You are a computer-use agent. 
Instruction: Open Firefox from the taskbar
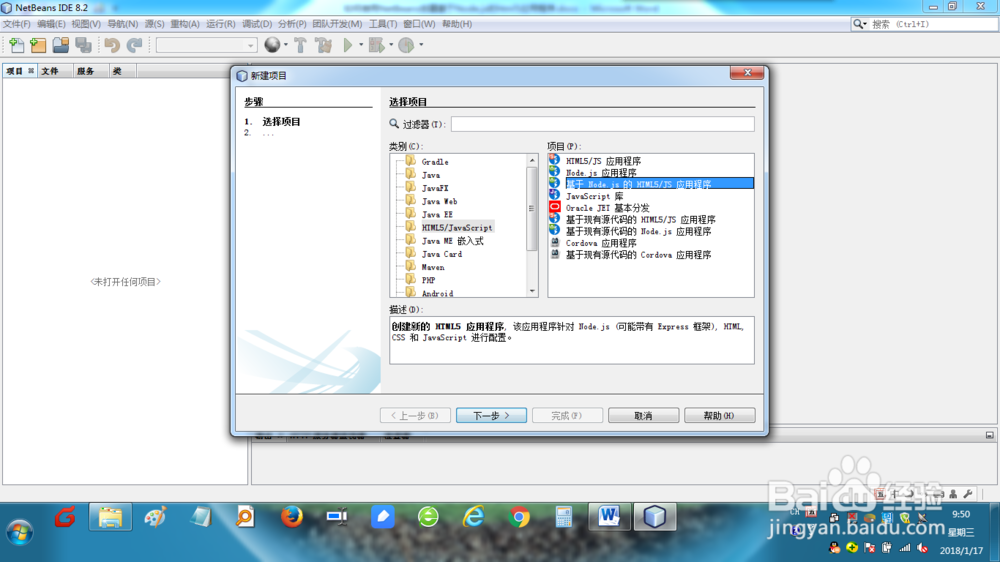(x=291, y=517)
